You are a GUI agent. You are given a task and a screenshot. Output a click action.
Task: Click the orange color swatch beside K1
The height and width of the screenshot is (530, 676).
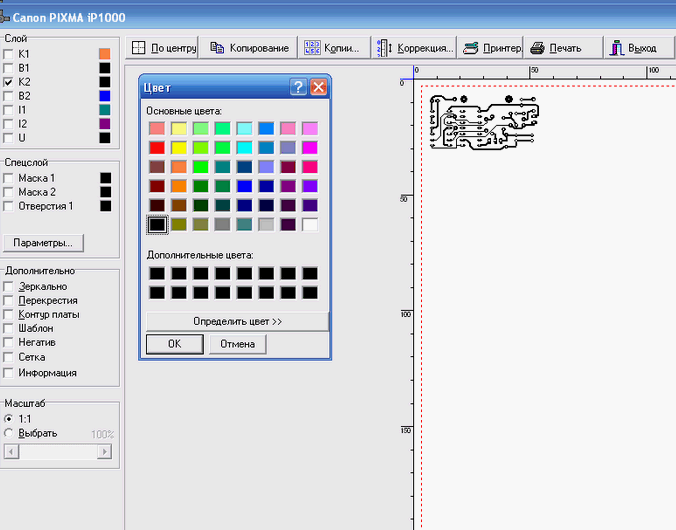105,54
